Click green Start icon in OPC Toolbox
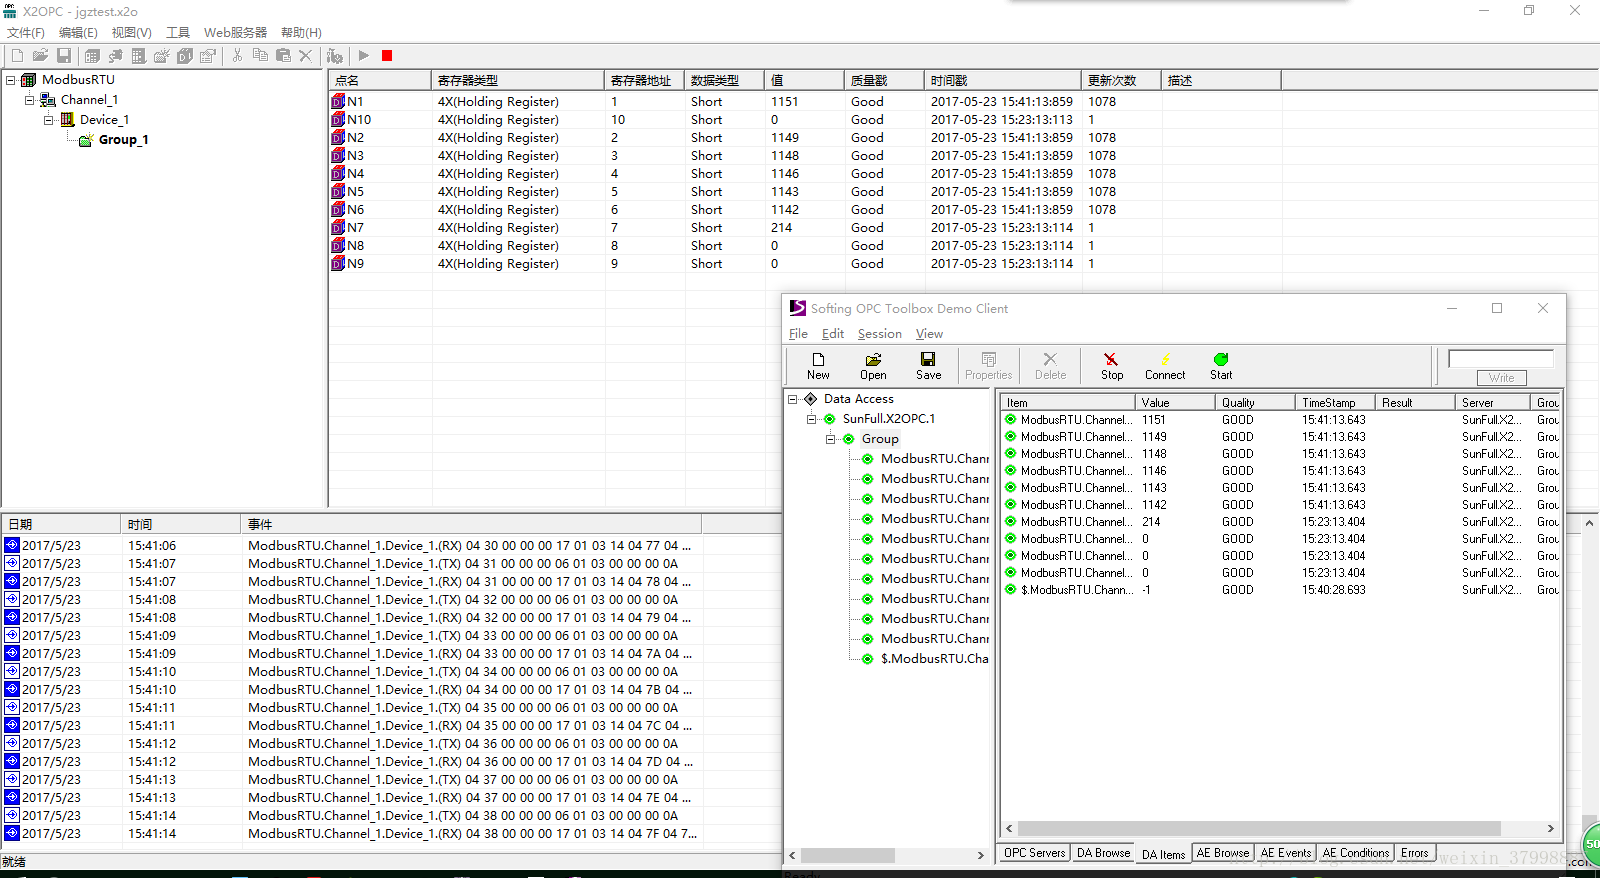This screenshot has height=878, width=1600. pyautogui.click(x=1221, y=366)
